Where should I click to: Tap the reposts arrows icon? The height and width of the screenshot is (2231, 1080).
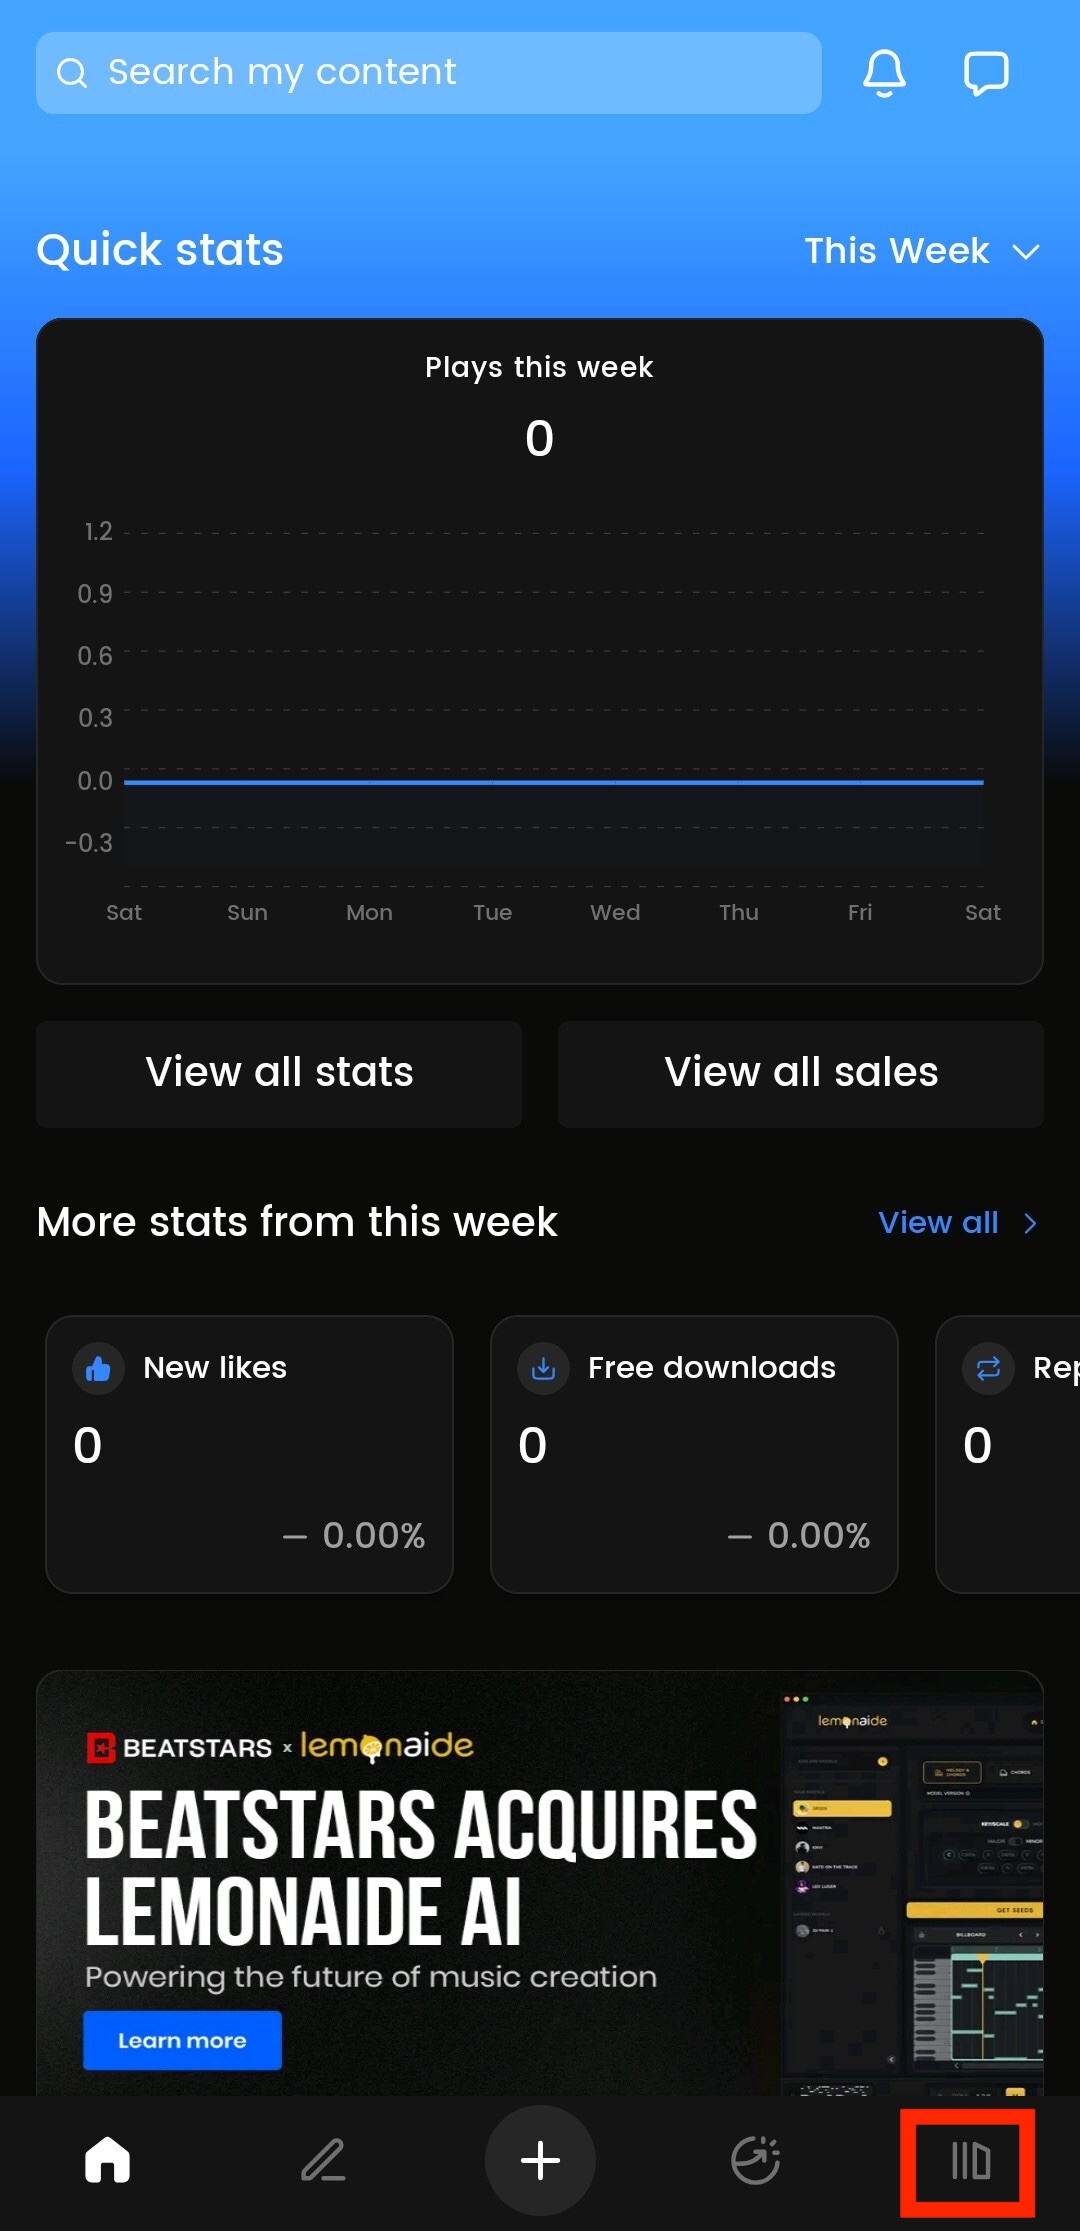click(988, 1368)
